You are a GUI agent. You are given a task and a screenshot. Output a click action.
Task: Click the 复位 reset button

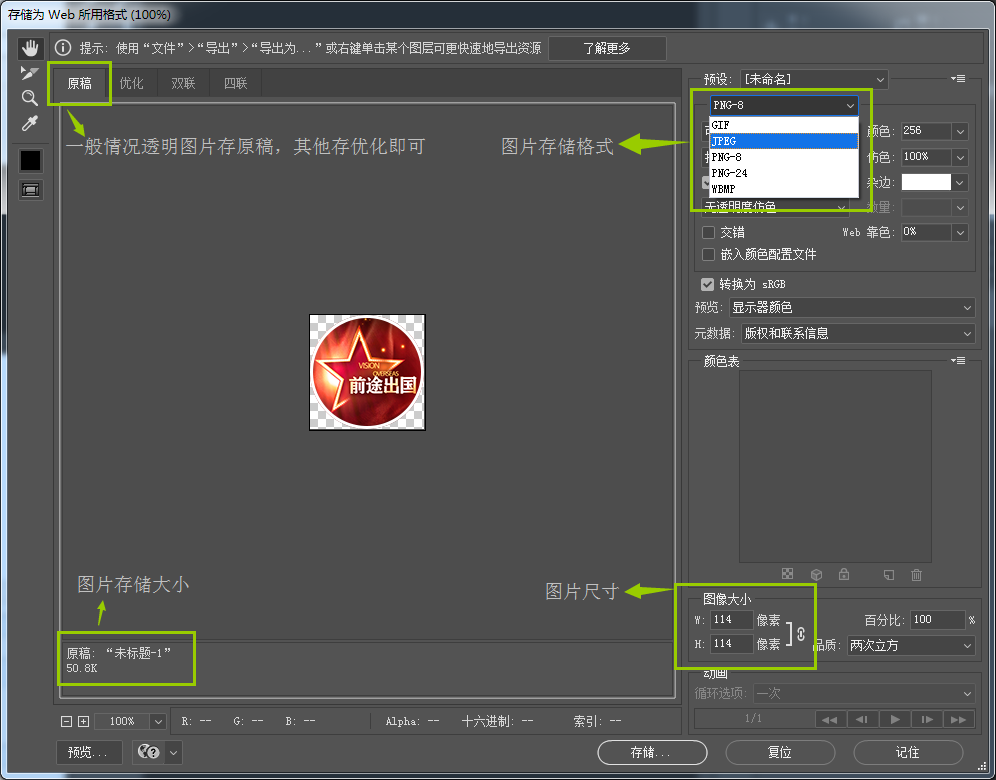click(x=780, y=753)
